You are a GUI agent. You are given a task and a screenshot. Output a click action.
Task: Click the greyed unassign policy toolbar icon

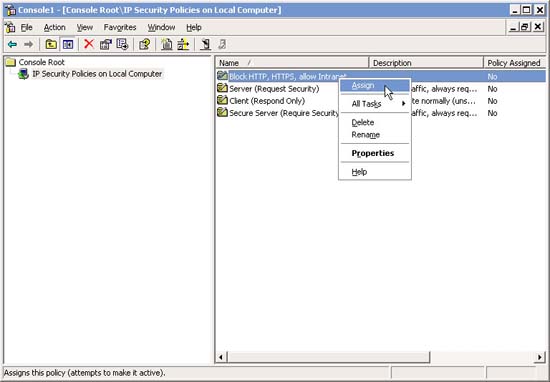pos(222,45)
